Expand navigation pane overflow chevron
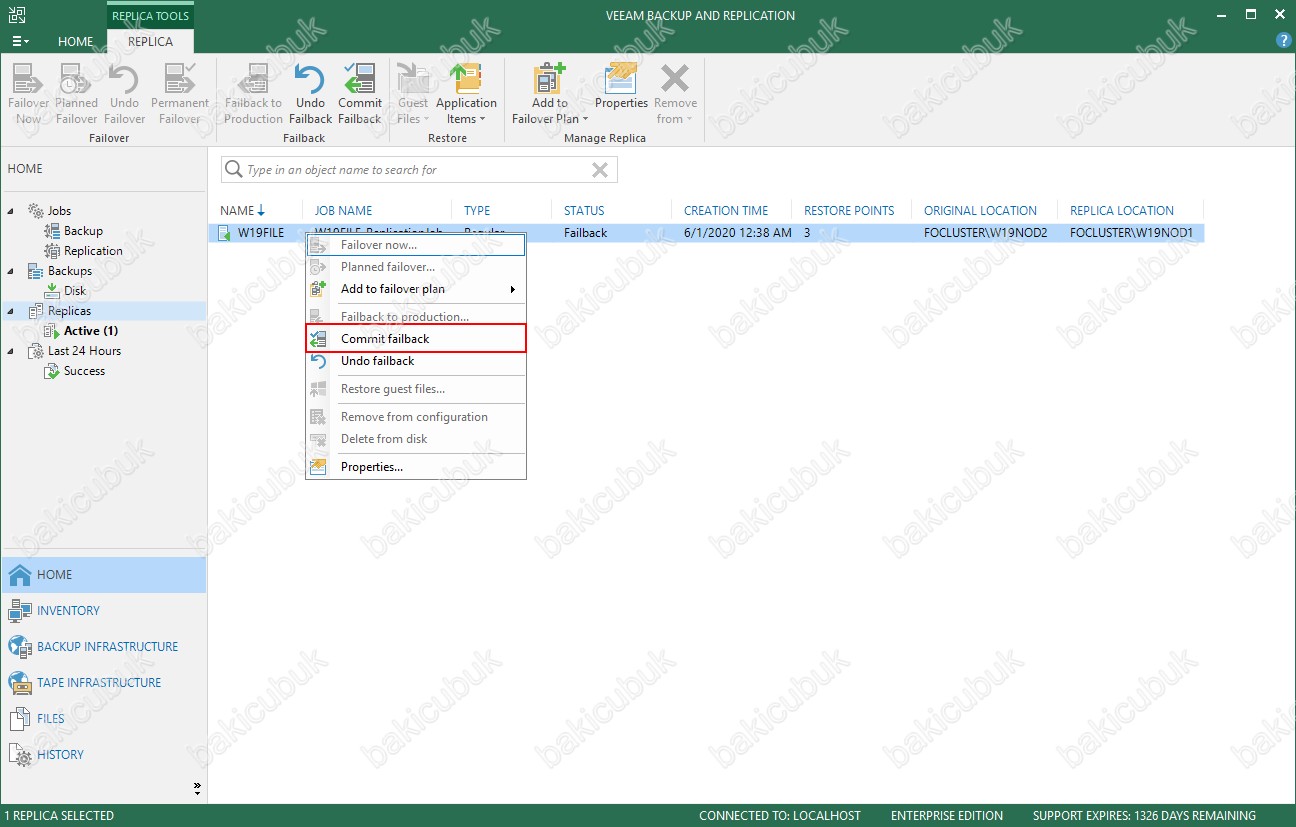This screenshot has height=827, width=1296. point(197,788)
